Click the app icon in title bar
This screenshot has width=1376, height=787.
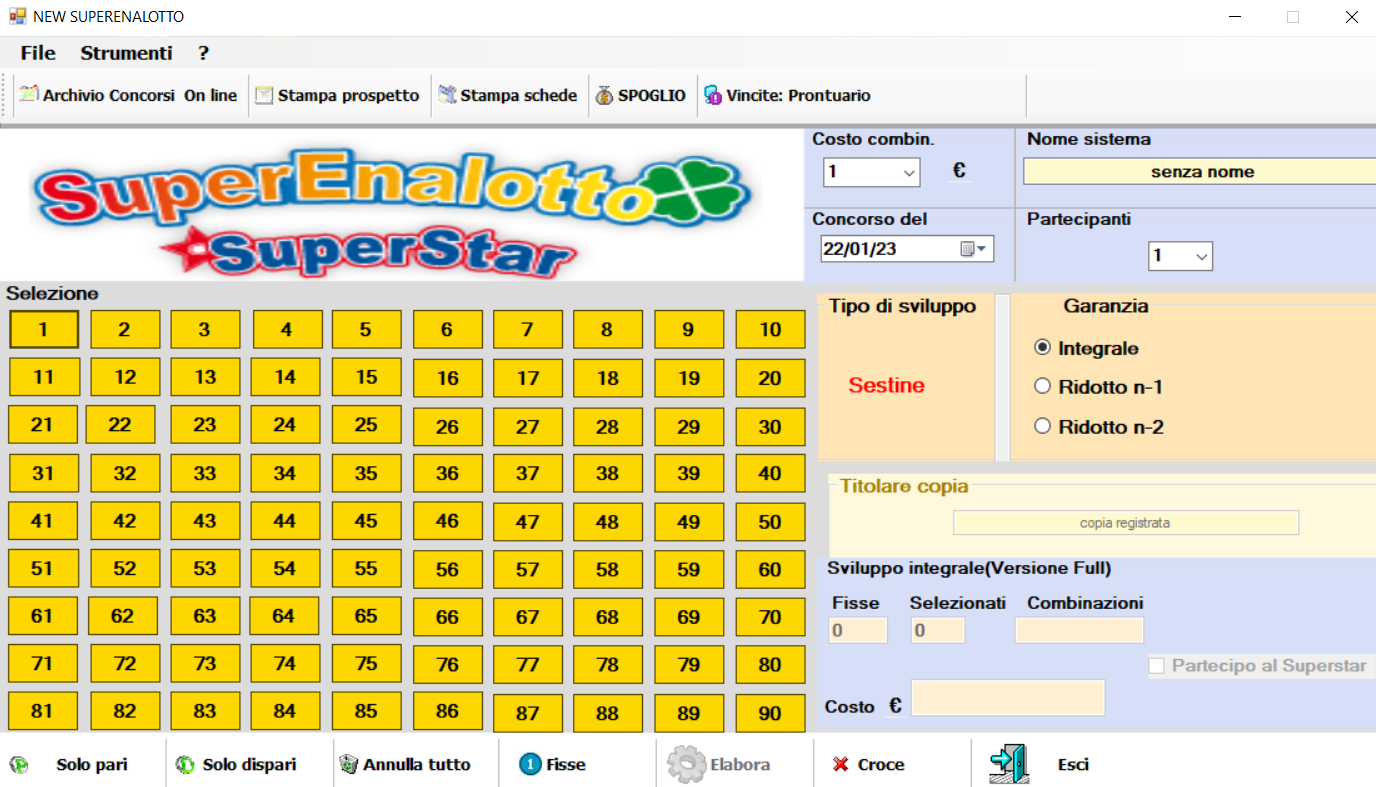click(x=17, y=17)
